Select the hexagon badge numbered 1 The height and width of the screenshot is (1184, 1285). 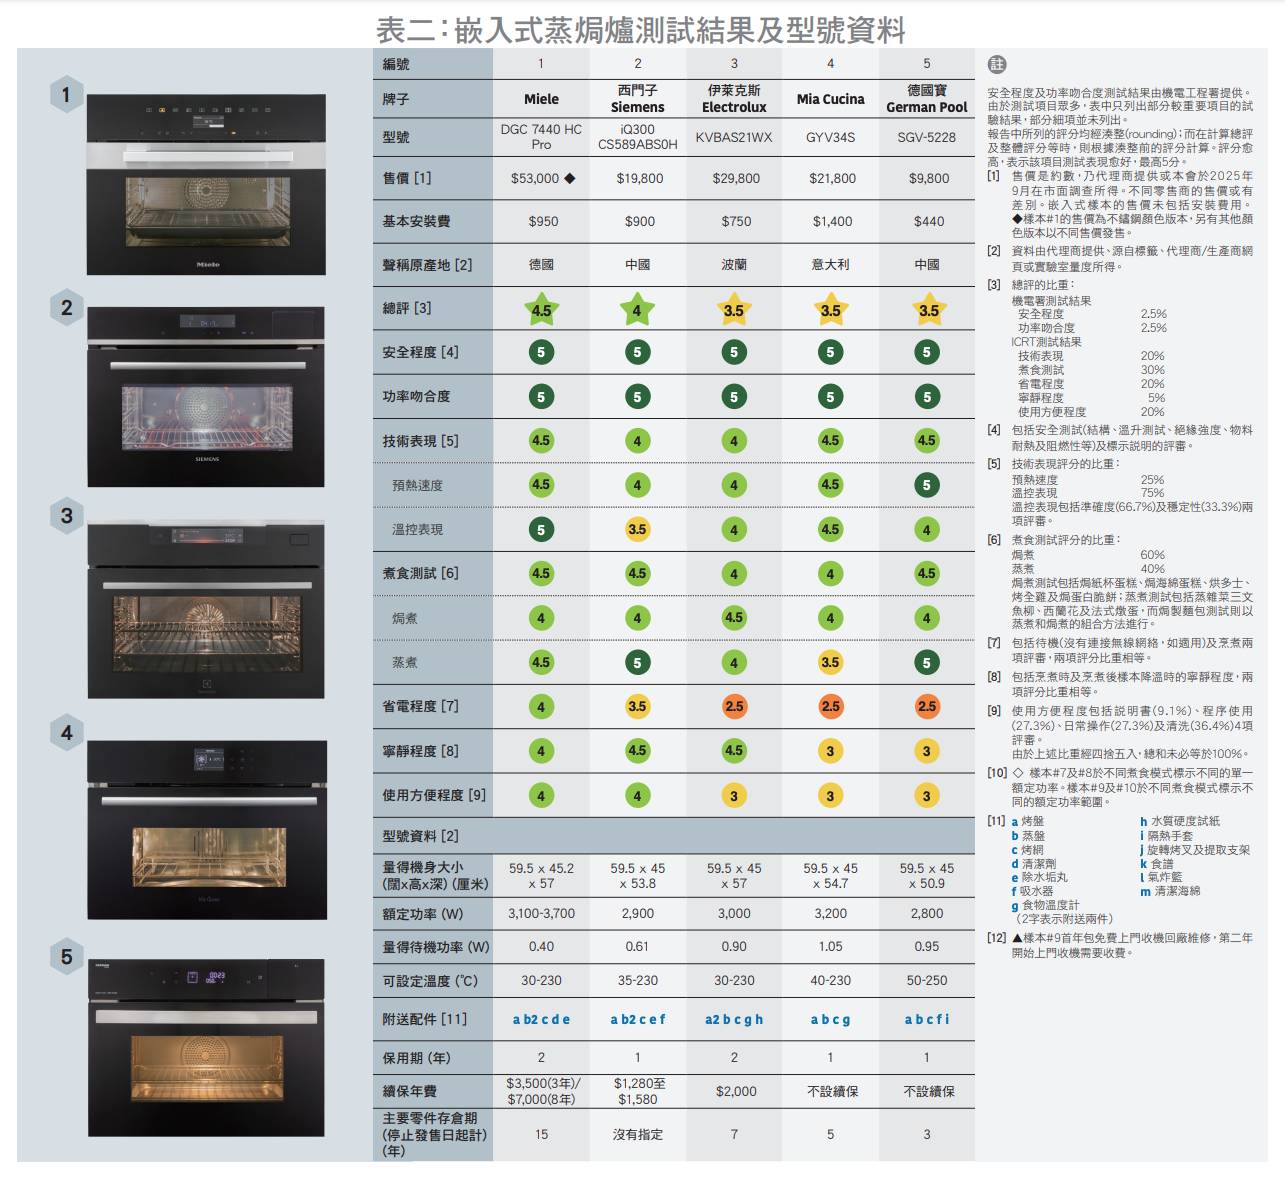(x=66, y=95)
